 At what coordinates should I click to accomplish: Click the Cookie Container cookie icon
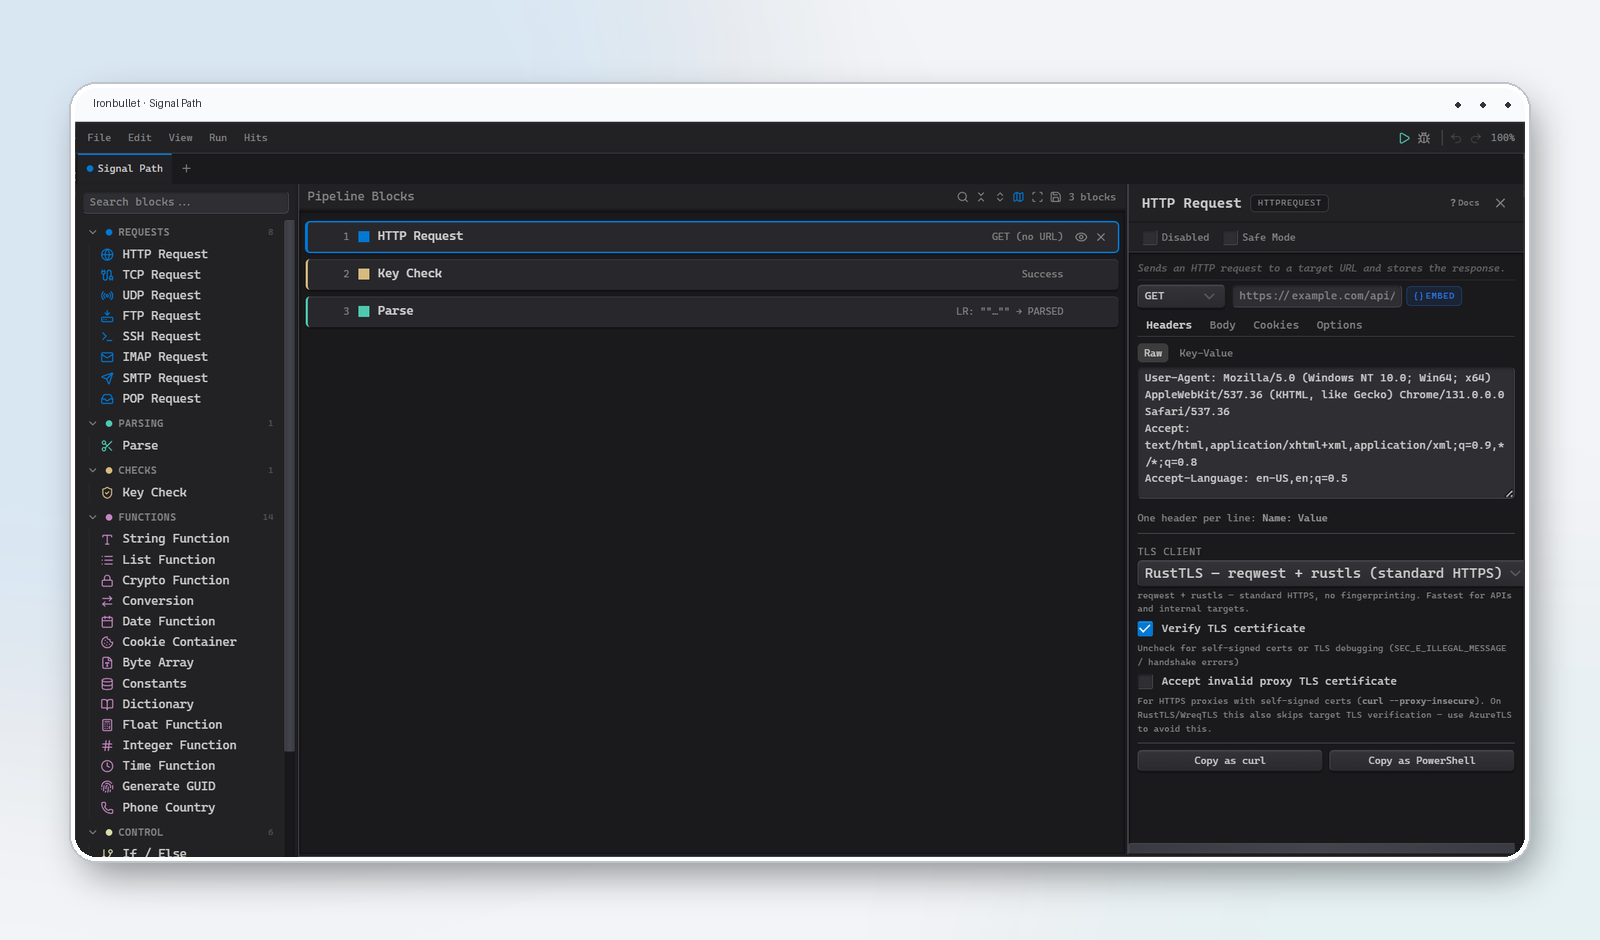[x=107, y=642]
